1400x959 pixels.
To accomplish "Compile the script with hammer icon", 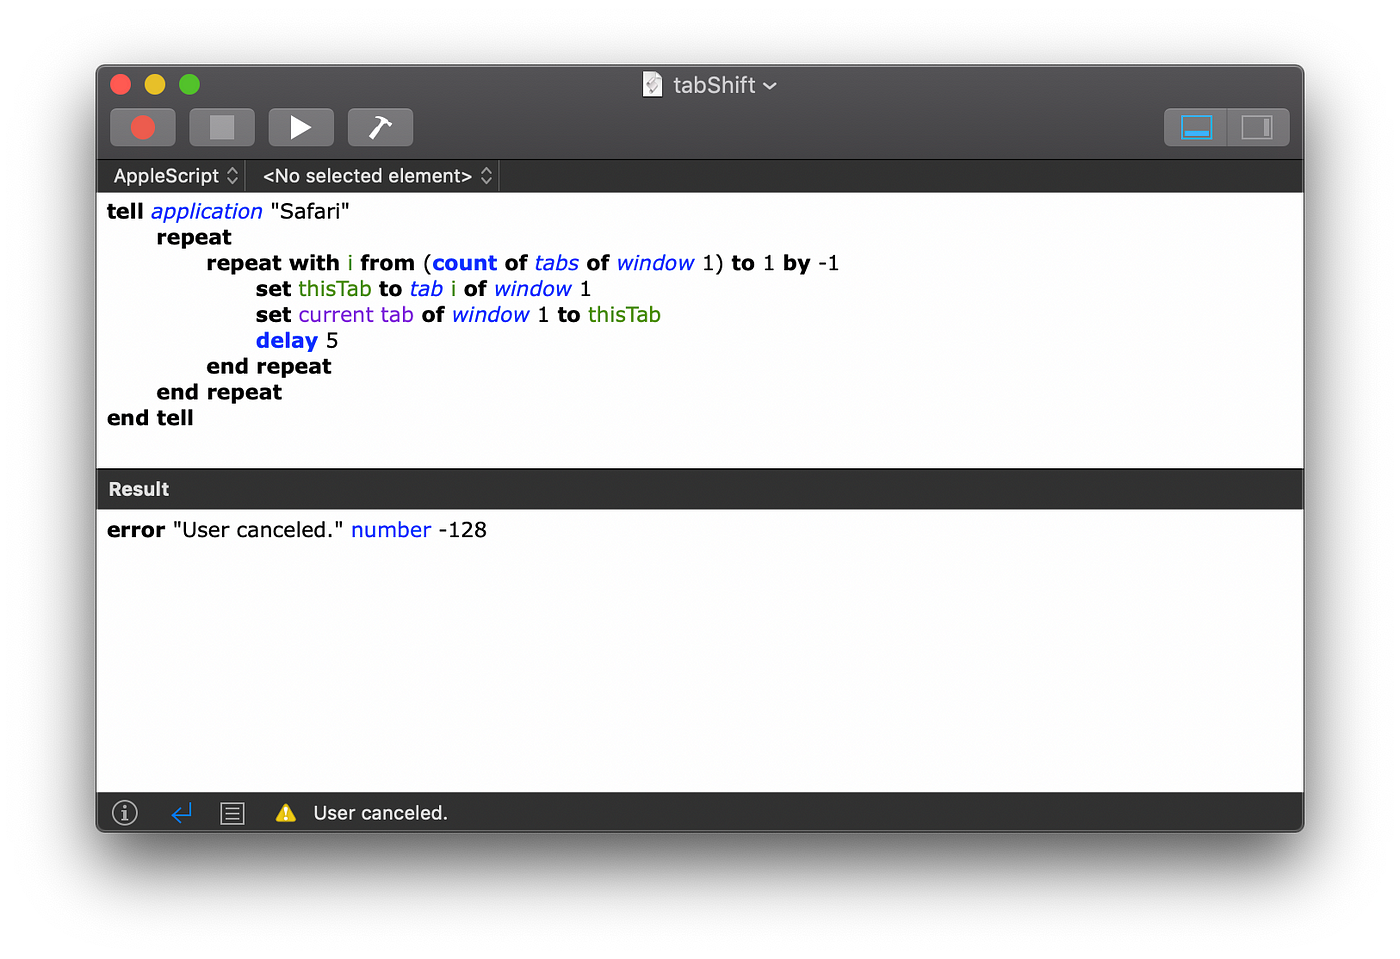I will click(x=380, y=127).
